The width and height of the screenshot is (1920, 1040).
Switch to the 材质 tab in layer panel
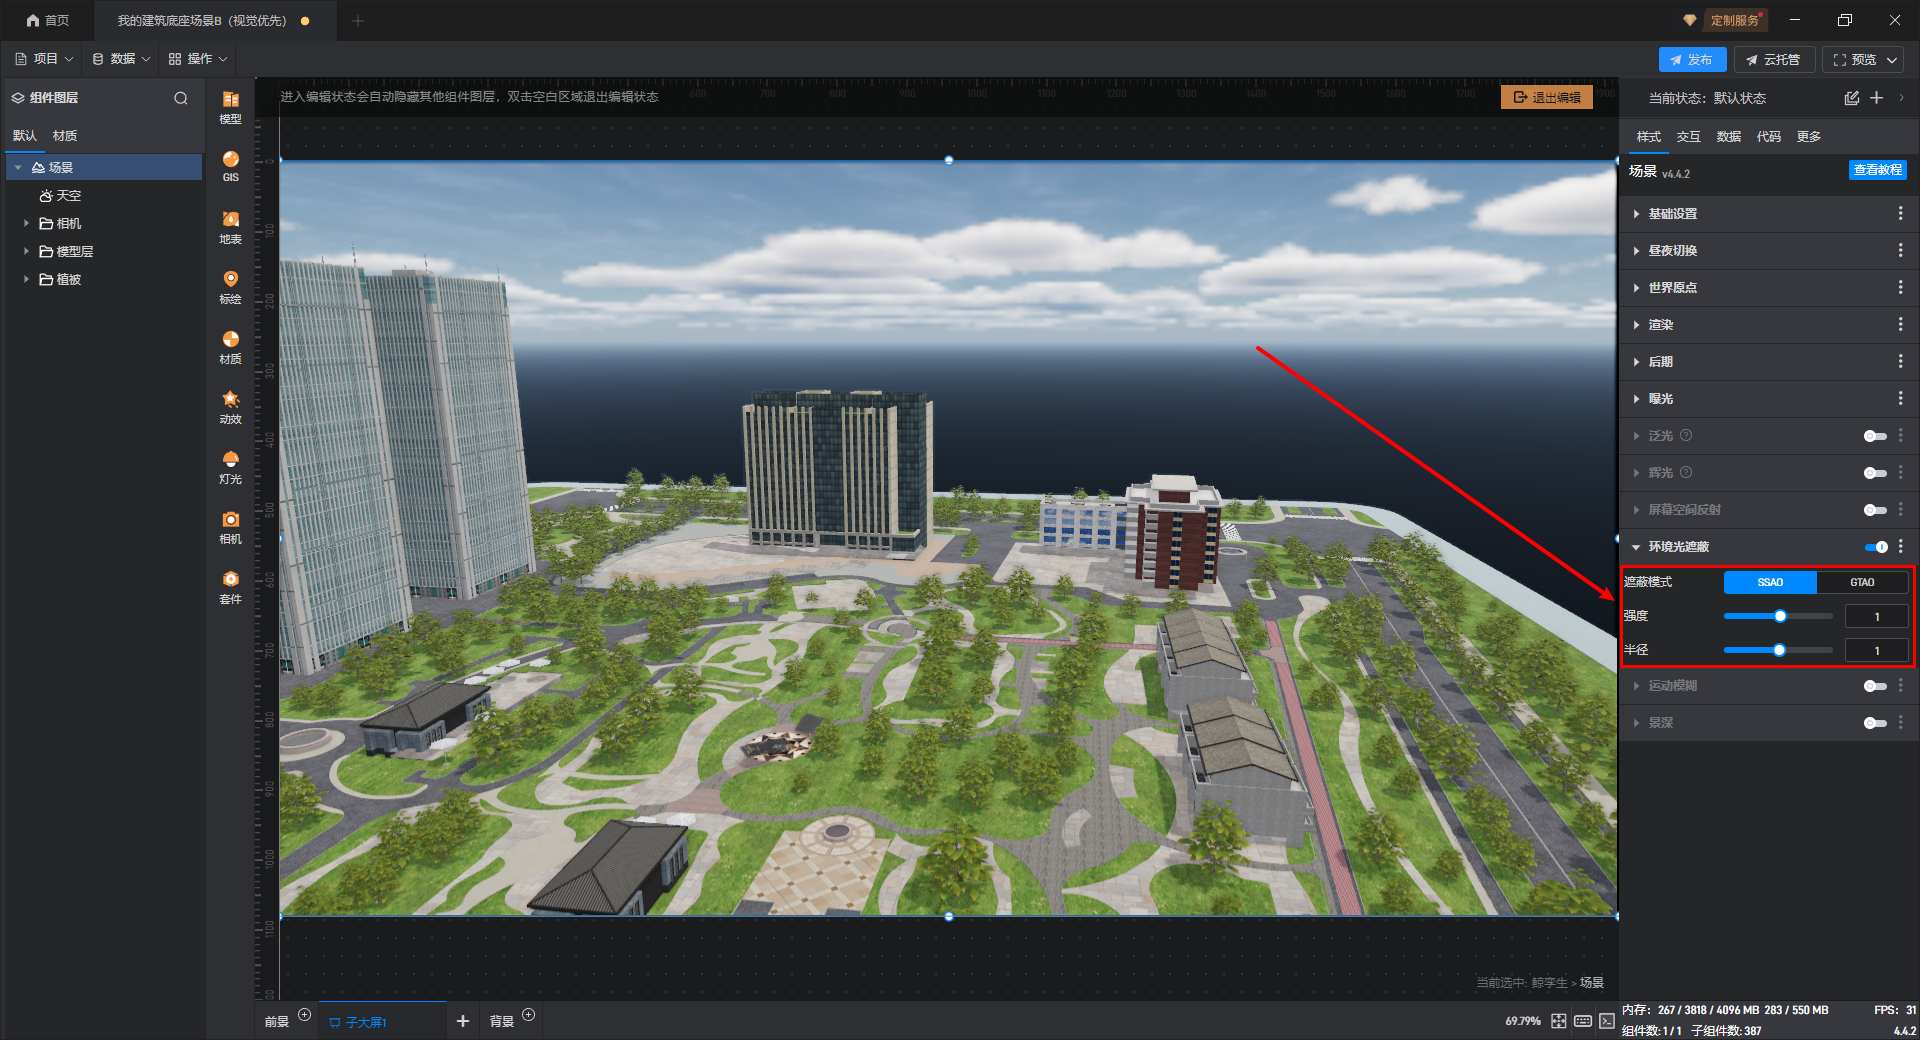65,136
